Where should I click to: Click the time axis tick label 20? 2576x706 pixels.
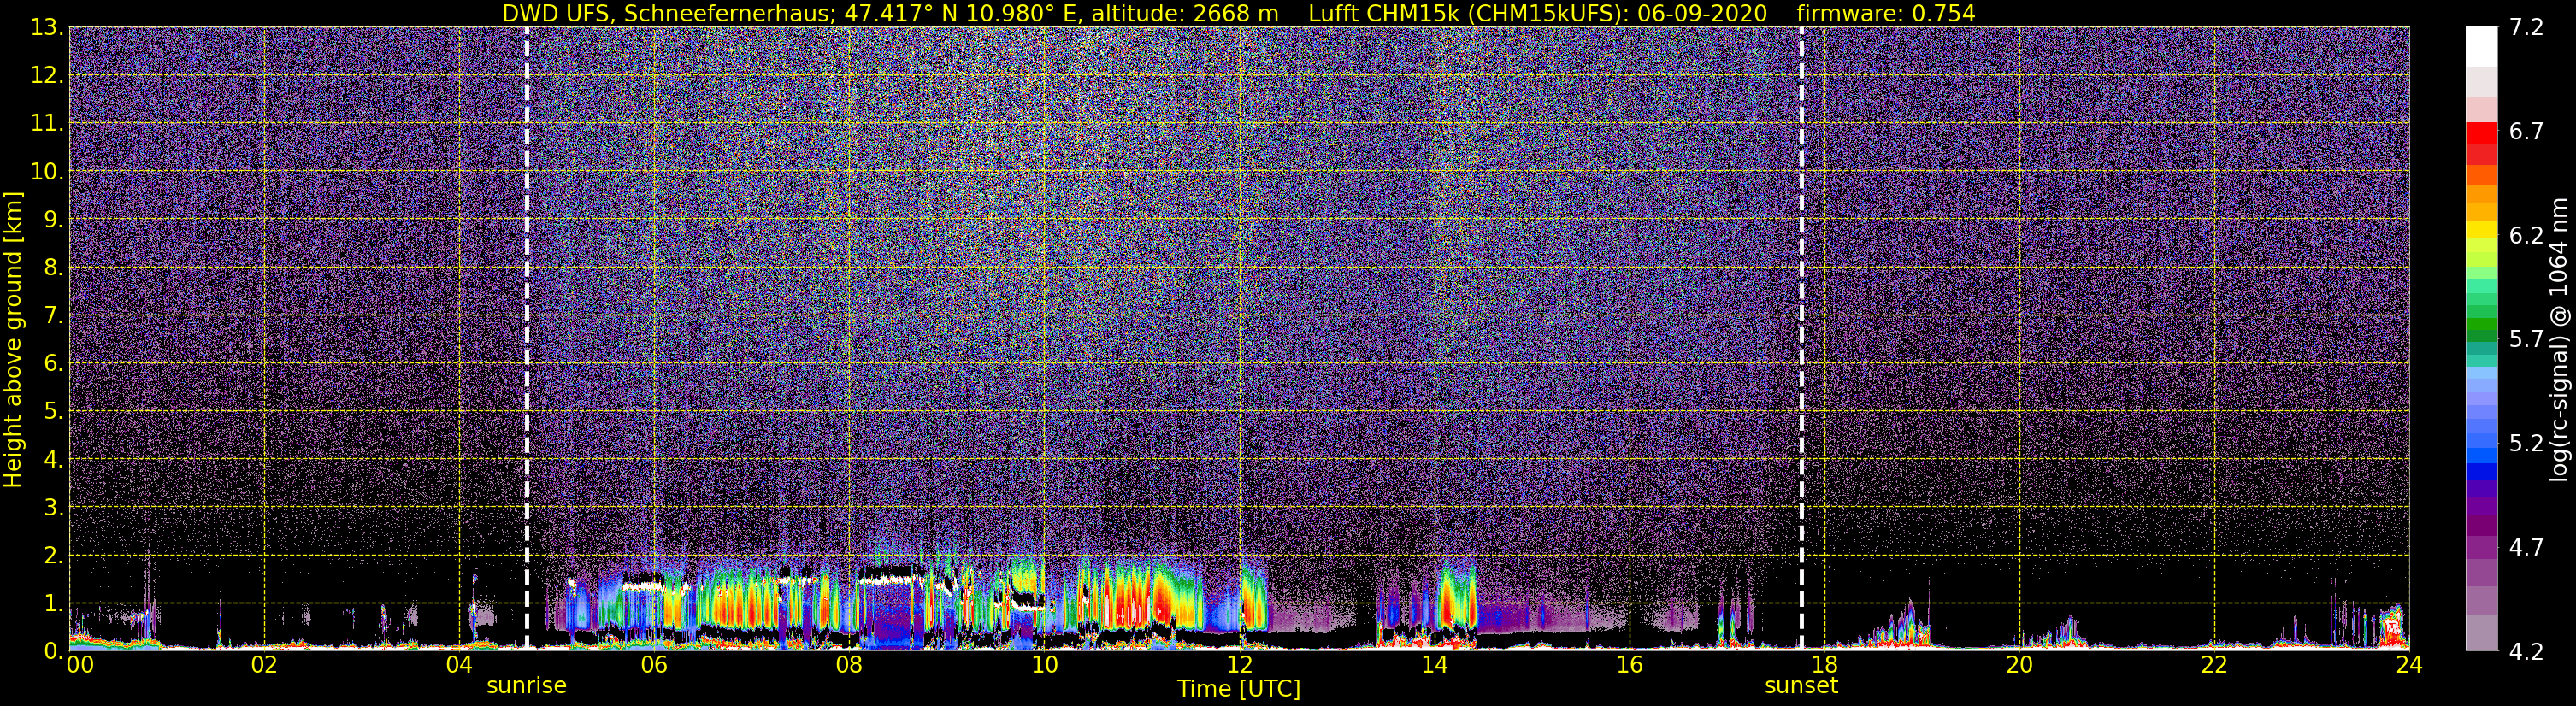[x=2019, y=665]
